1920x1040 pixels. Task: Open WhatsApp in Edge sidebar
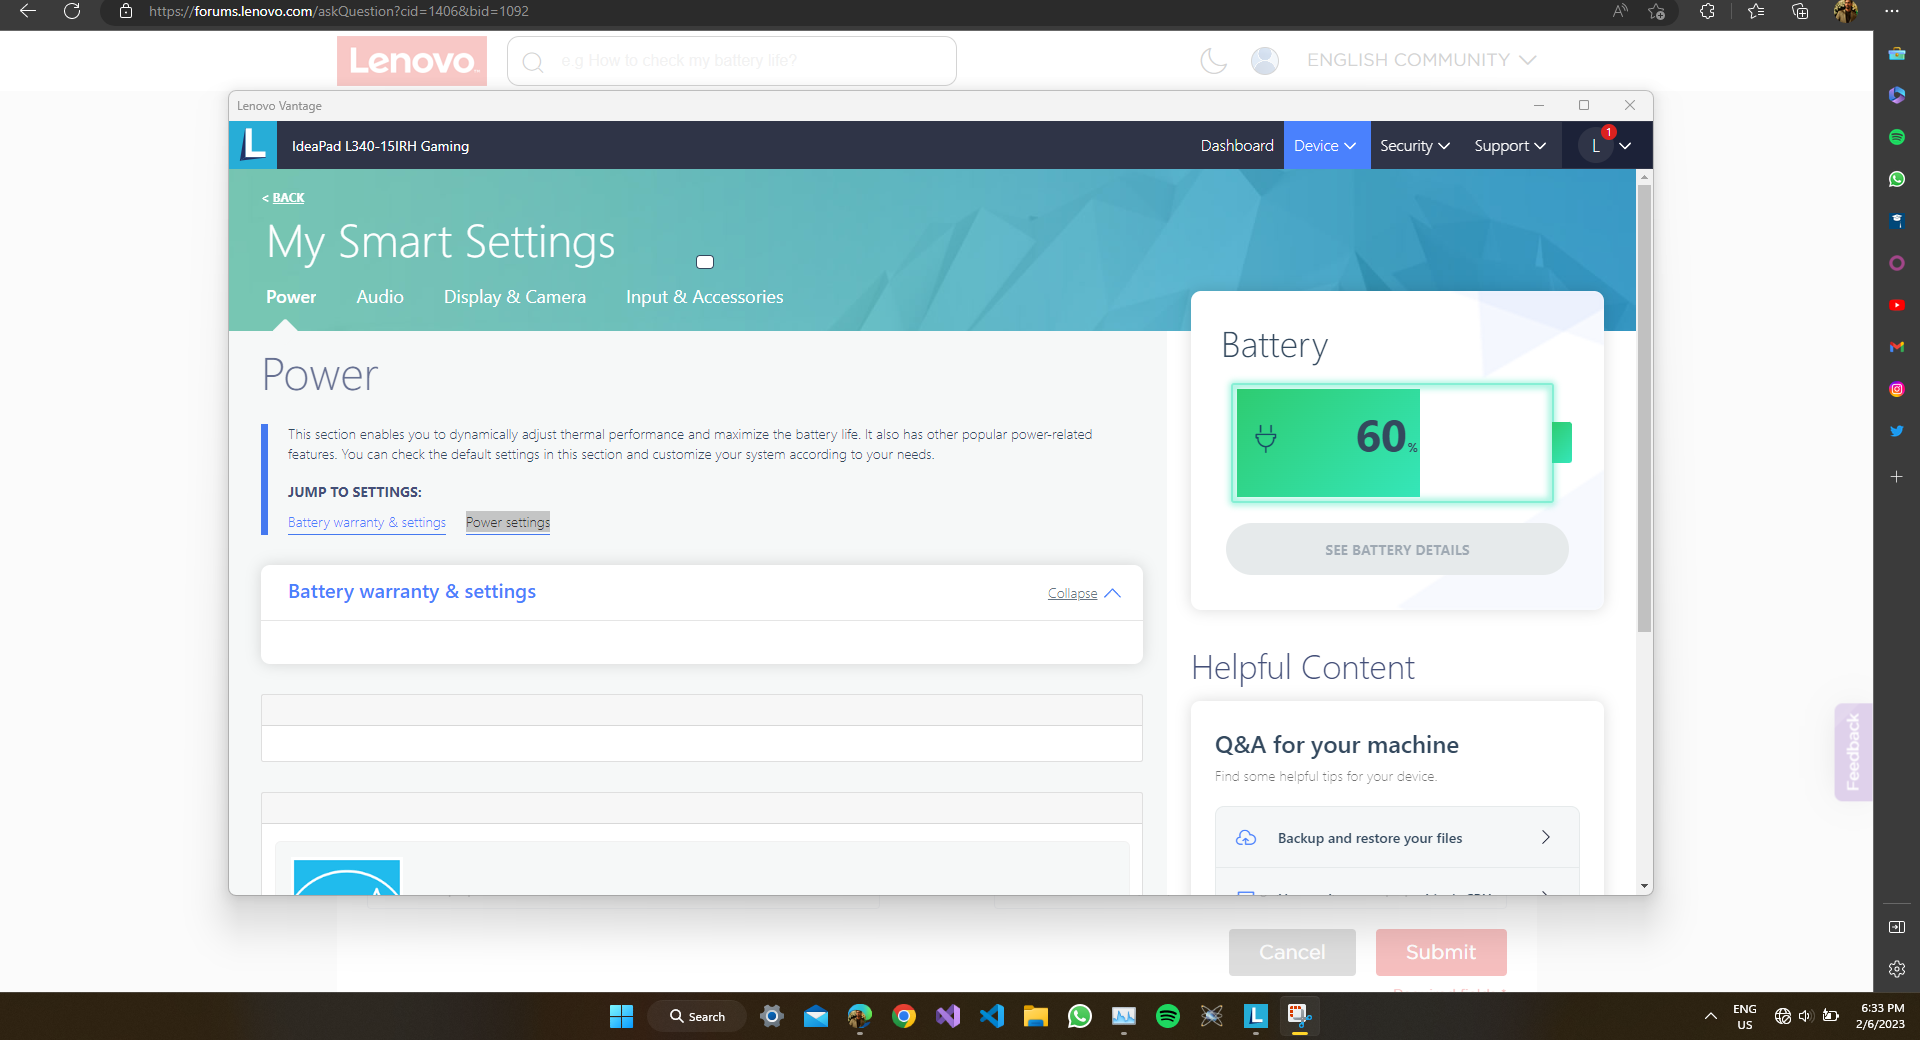(1897, 179)
